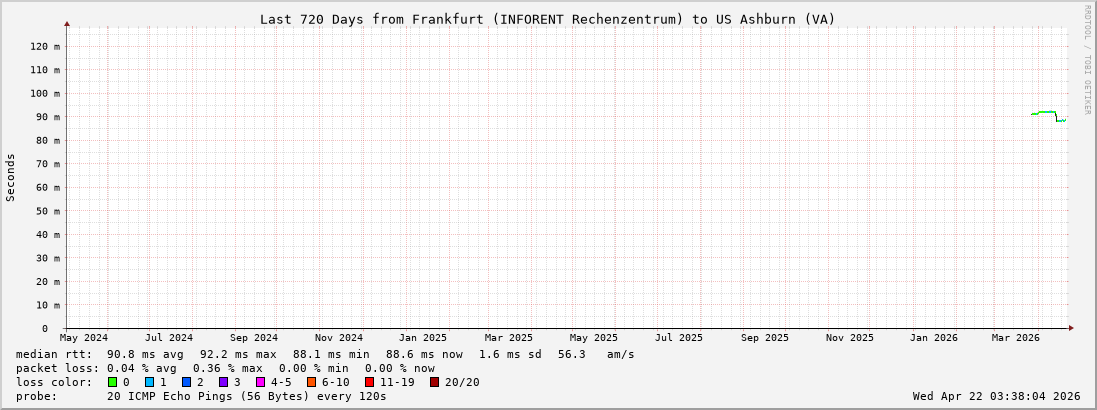The width and height of the screenshot is (1097, 410).
Task: Click the RRDTOOL / TOBI OETIKER watermark
Action: pos(1087,60)
